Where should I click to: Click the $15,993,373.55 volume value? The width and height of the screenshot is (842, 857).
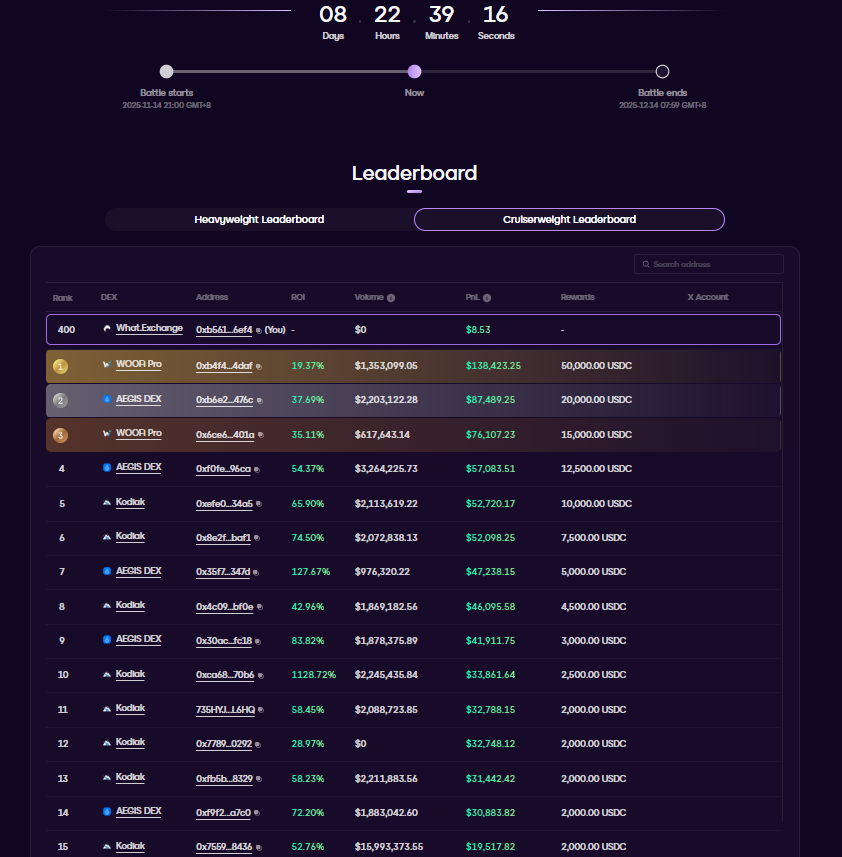pyautogui.click(x=389, y=847)
